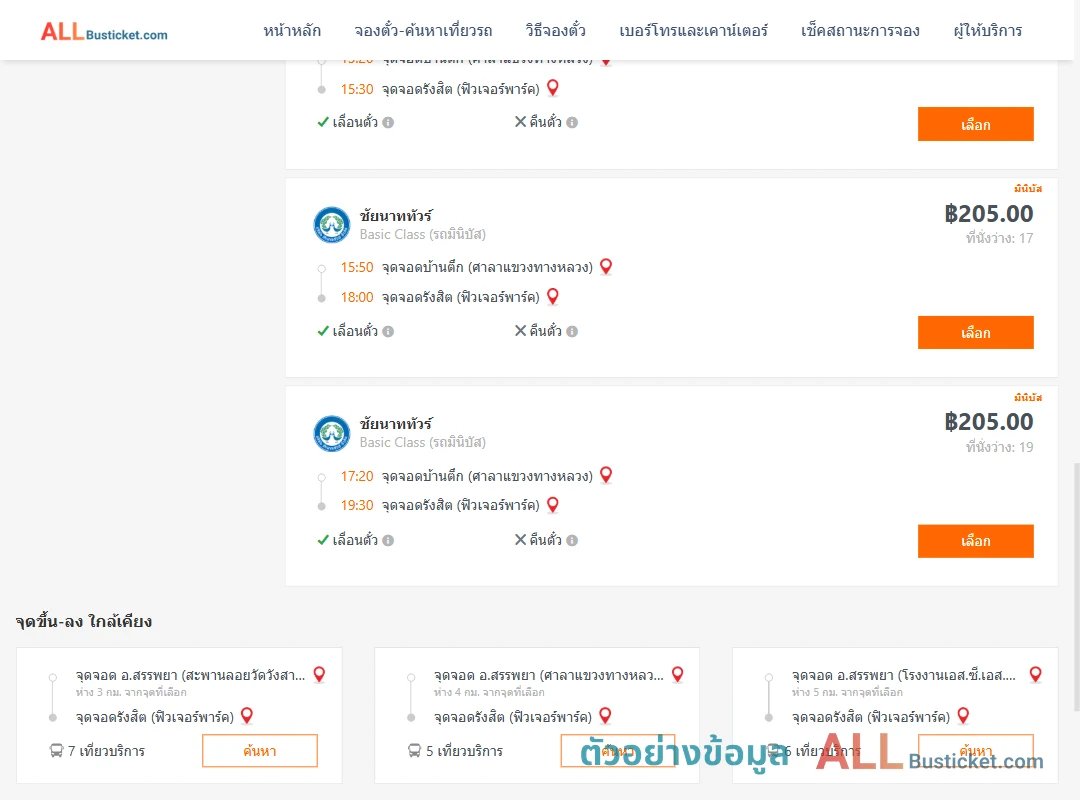Click ที่นั่งว่าง: 19 text
This screenshot has height=800, width=1080.
999,447
